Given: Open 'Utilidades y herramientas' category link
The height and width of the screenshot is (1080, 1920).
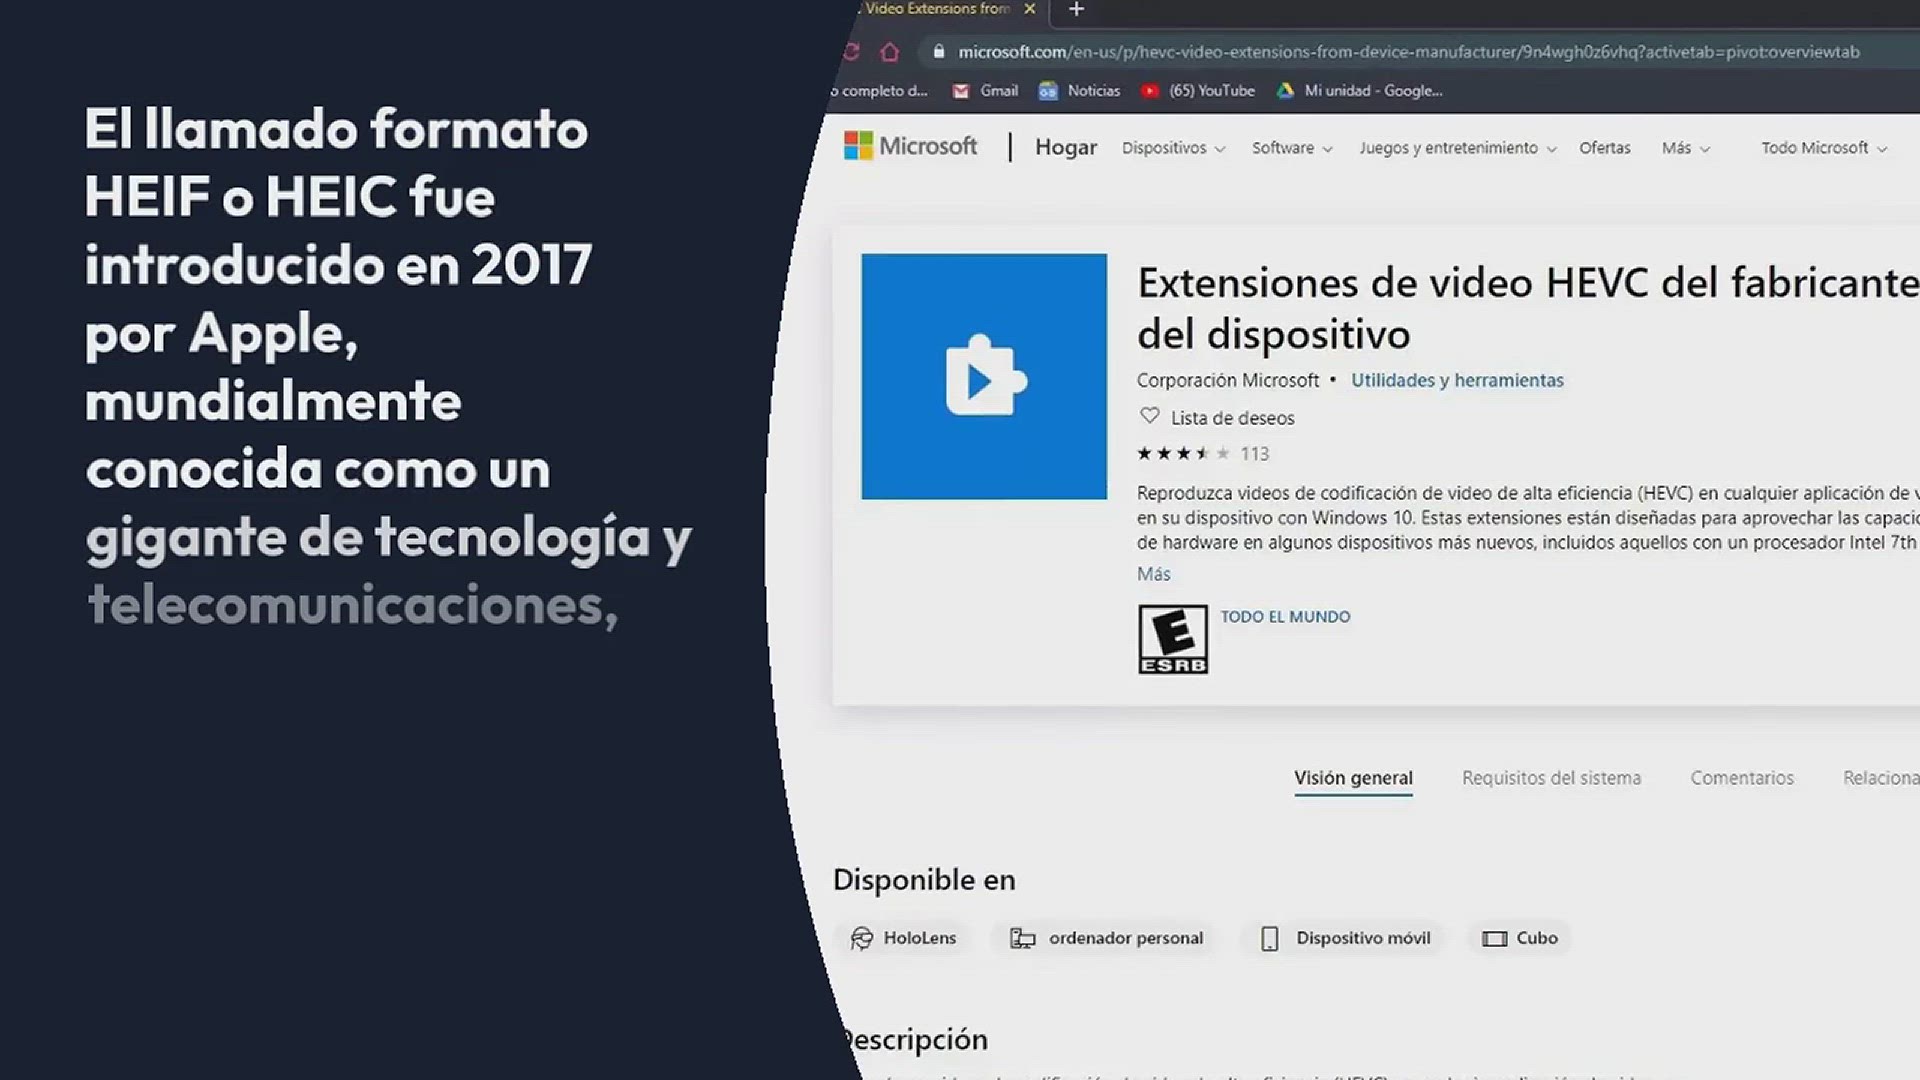Looking at the screenshot, I should (1457, 380).
